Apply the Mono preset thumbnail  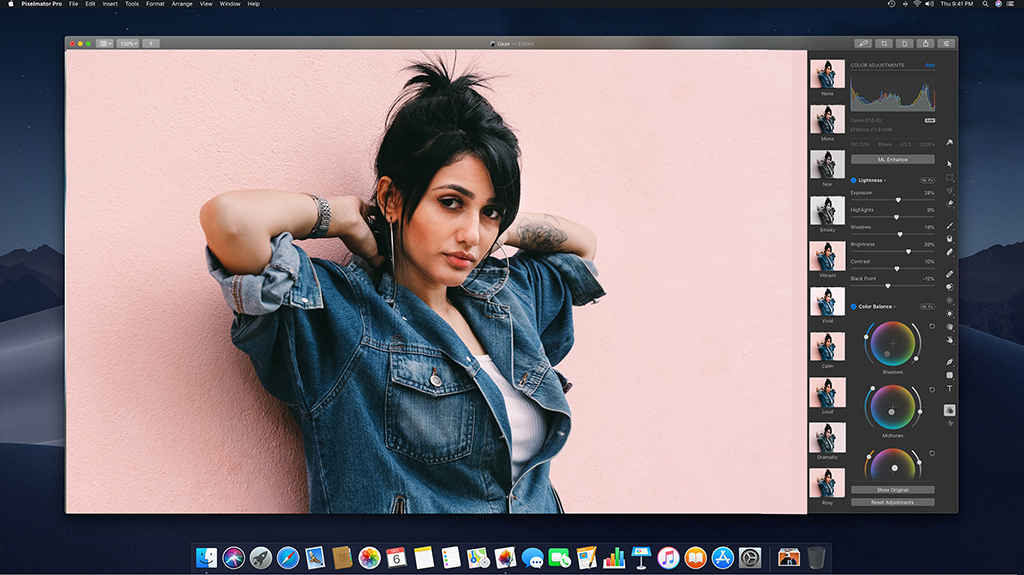(x=827, y=120)
